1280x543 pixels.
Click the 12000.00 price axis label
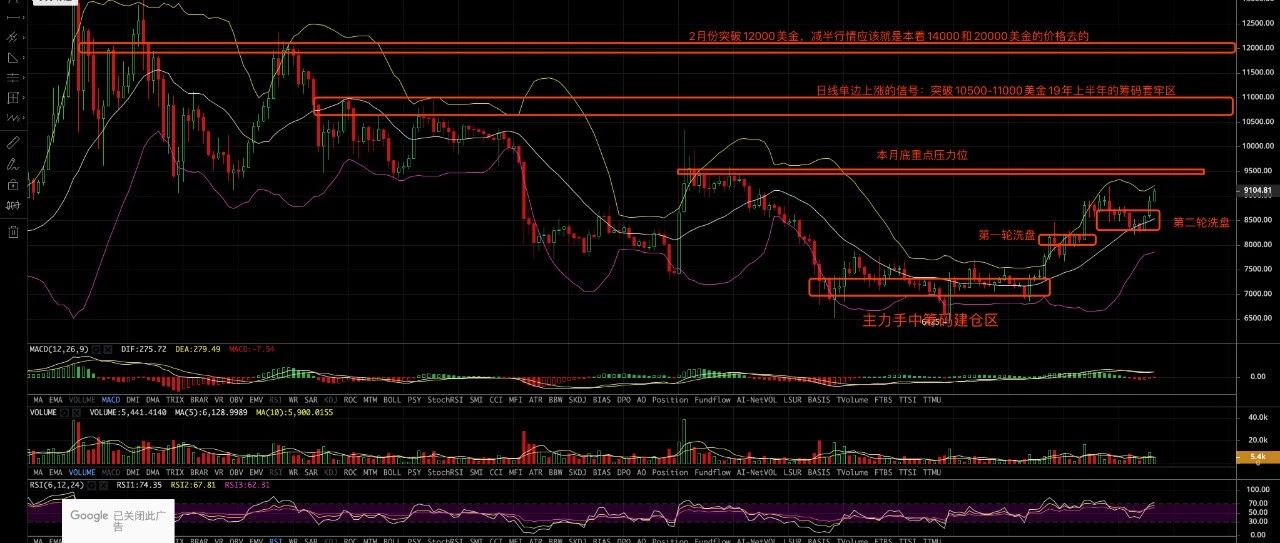pyautogui.click(x=1257, y=47)
